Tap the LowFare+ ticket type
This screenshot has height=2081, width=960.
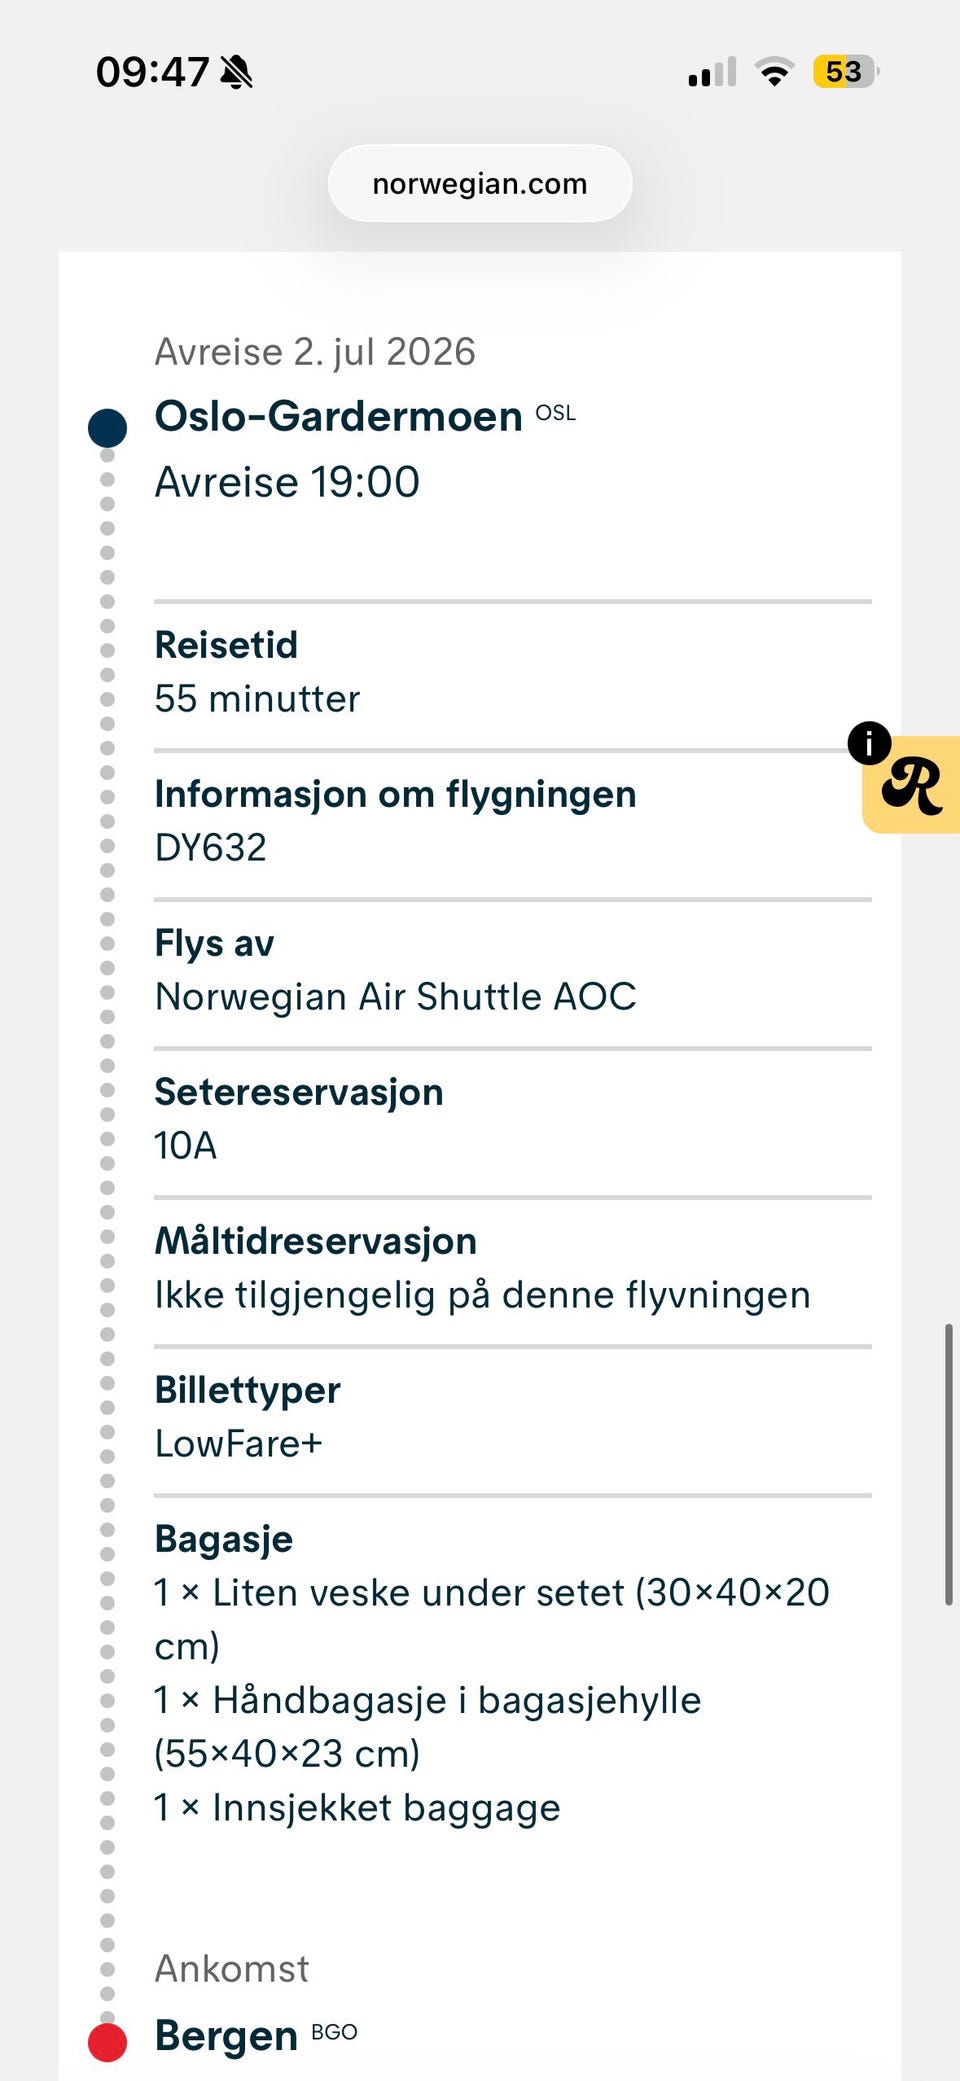pyautogui.click(x=239, y=1444)
